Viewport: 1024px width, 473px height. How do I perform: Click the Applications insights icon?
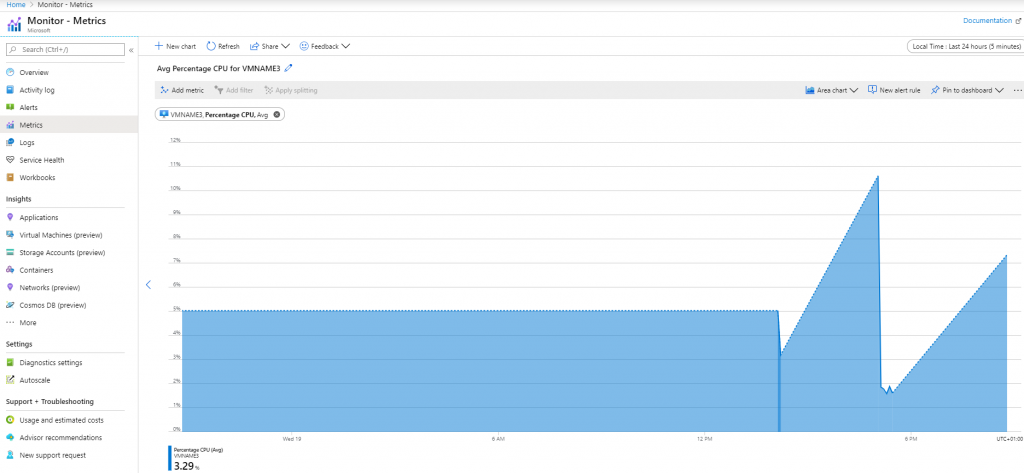(x=10, y=218)
